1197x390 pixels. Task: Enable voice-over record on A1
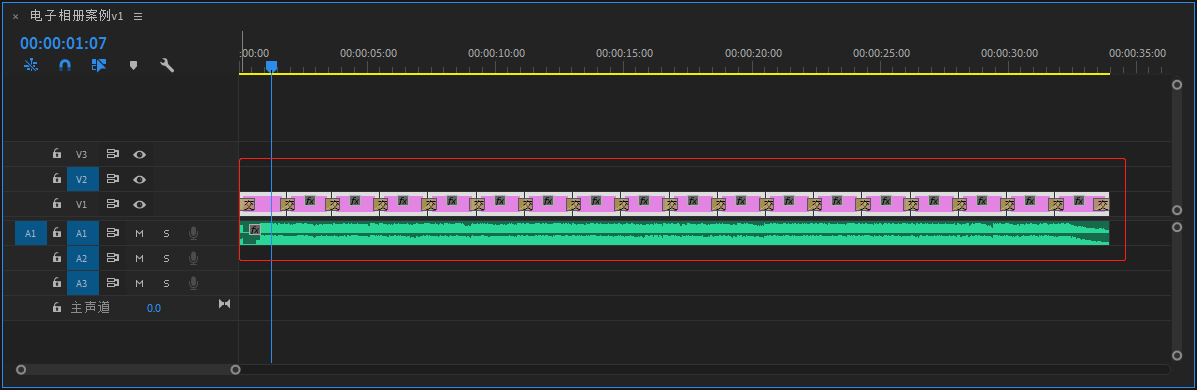point(194,233)
